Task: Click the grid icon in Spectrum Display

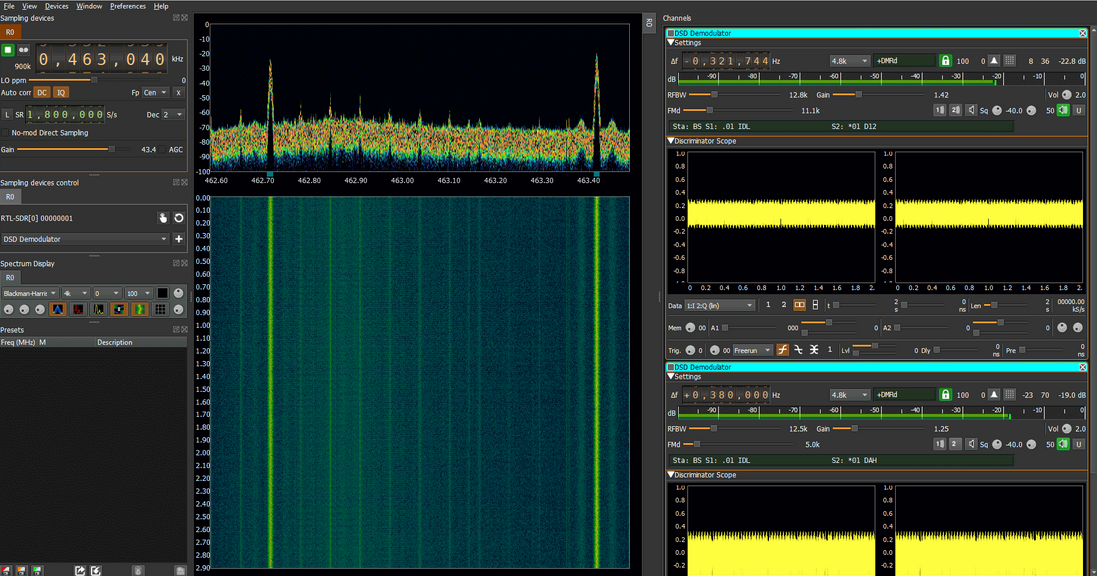Action: click(160, 310)
